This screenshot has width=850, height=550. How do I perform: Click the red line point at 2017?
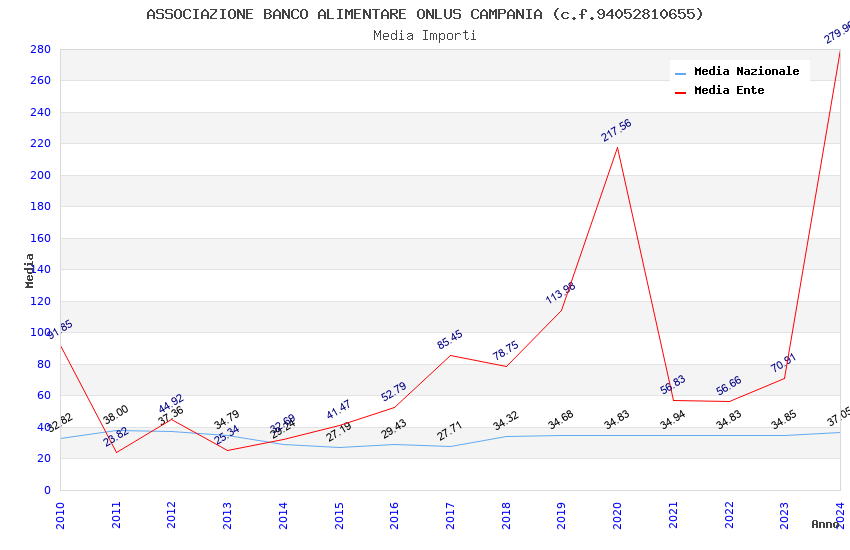pos(450,355)
